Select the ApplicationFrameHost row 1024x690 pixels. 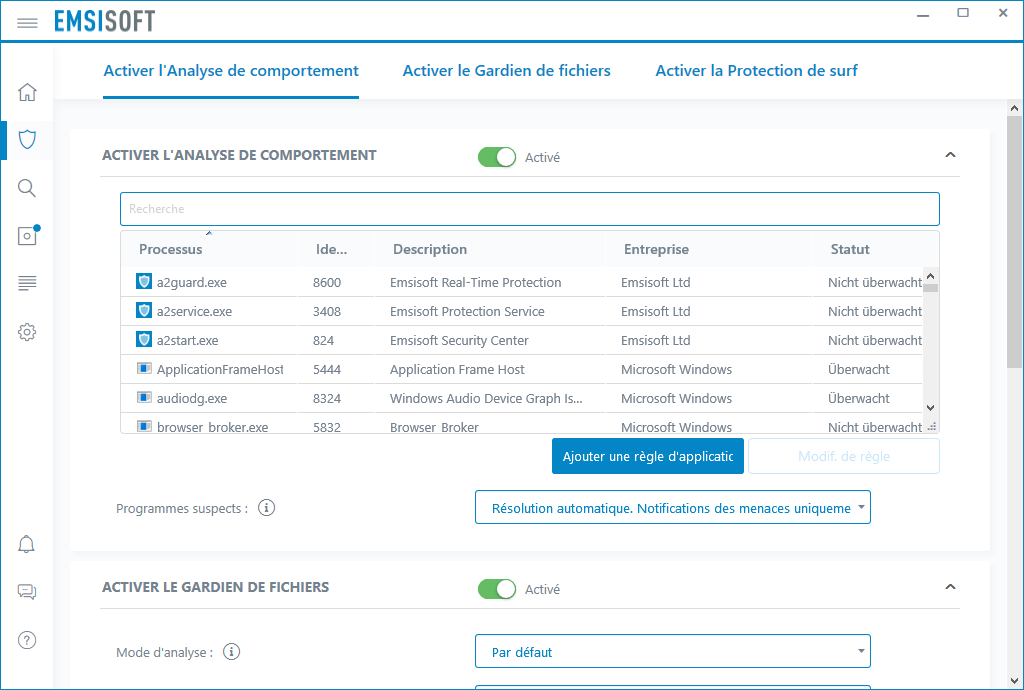pyautogui.click(x=521, y=369)
